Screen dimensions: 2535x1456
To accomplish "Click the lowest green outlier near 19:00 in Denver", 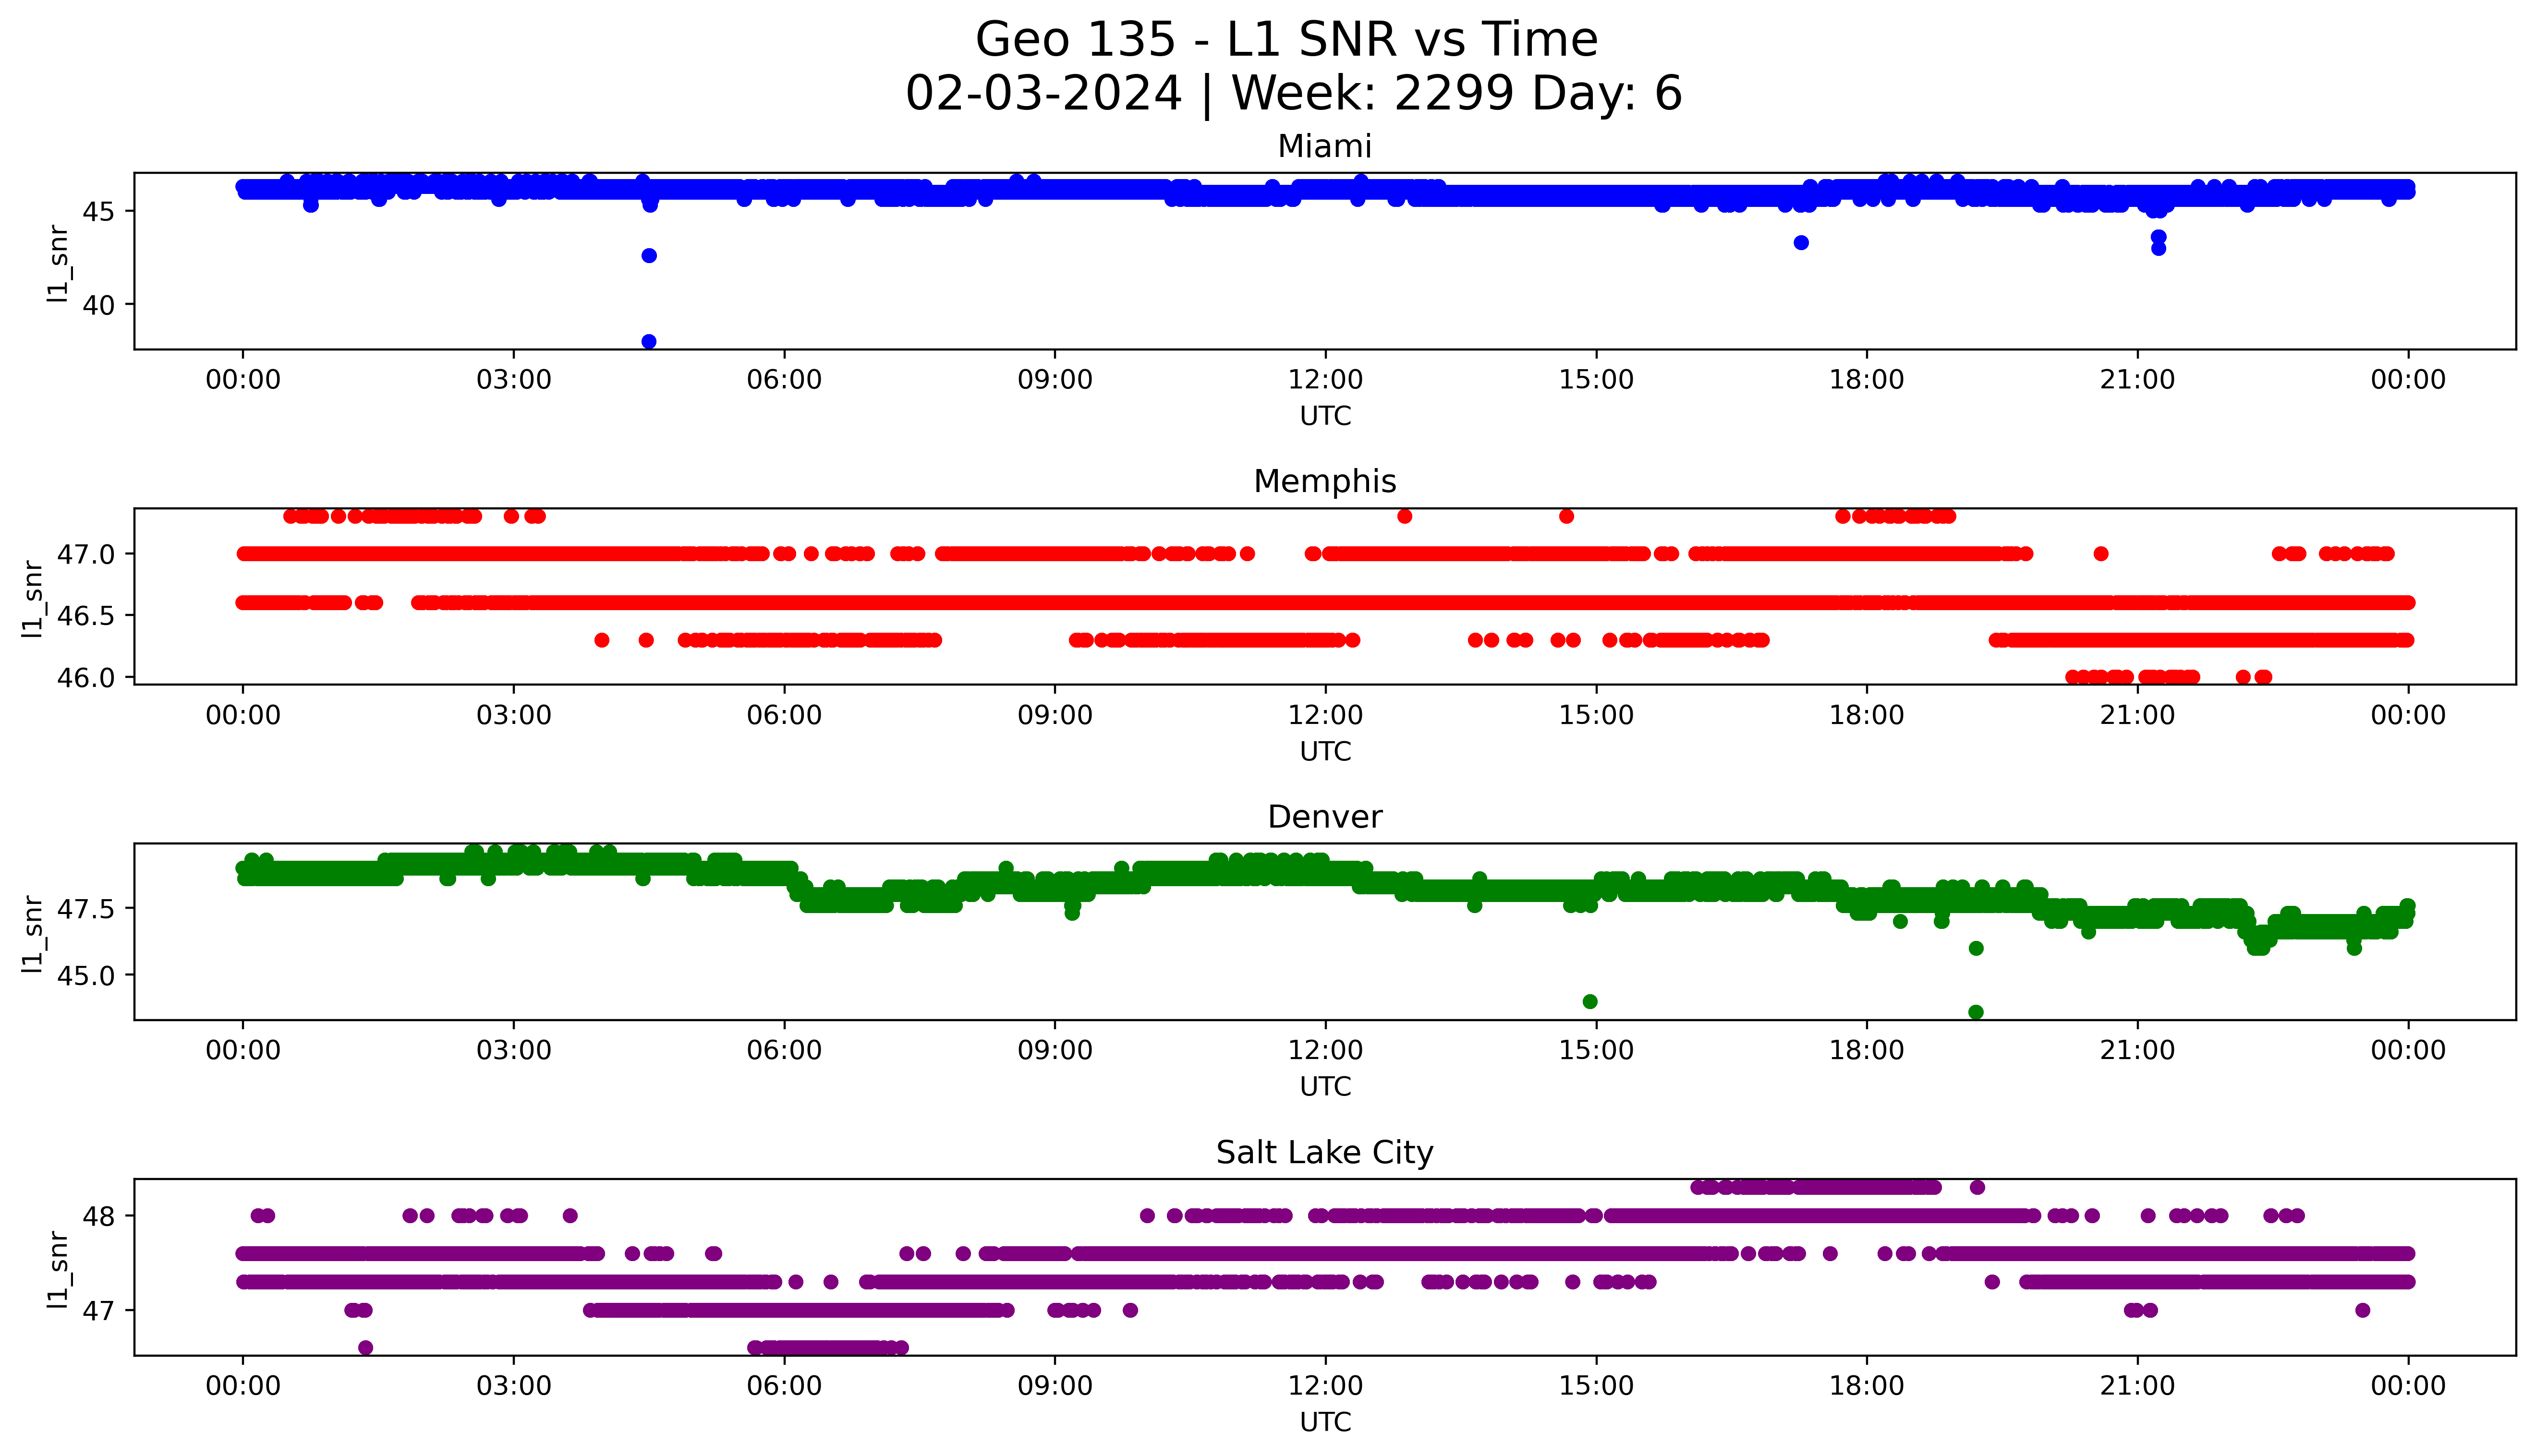I will tap(1976, 1012).
